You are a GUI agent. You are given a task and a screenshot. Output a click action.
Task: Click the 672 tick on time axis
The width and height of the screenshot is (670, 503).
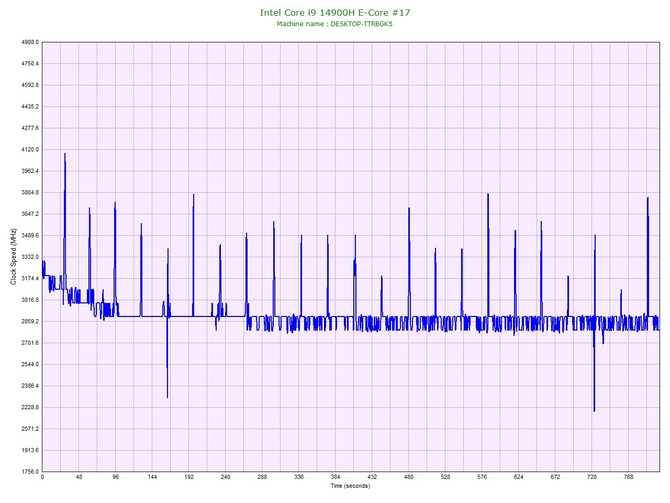pos(555,477)
